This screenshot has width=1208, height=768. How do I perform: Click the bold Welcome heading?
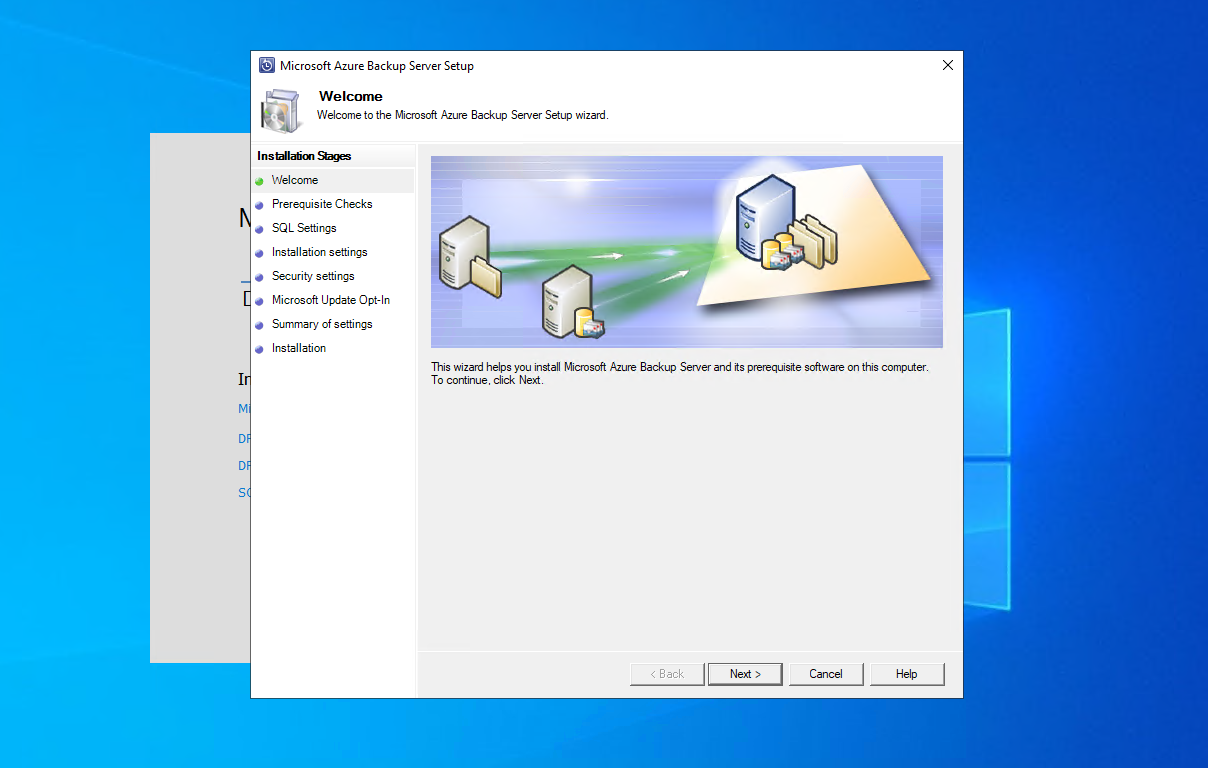click(x=351, y=97)
